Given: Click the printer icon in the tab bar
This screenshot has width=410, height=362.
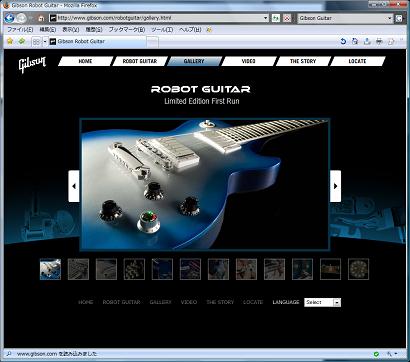Looking at the screenshot, I should [x=379, y=41].
